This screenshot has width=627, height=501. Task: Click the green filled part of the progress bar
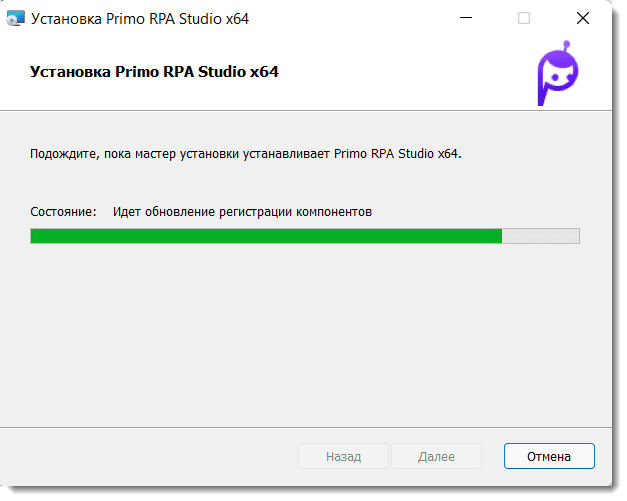coord(265,236)
